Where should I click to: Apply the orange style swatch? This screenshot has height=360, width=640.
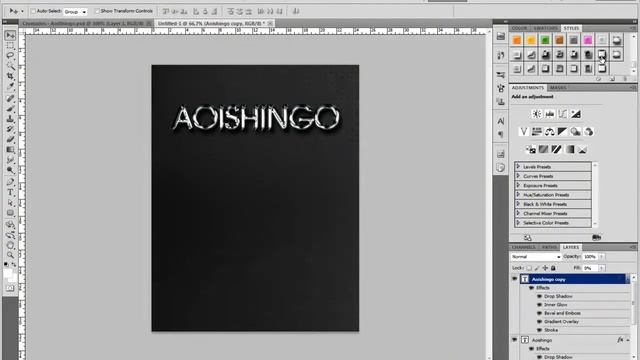point(517,40)
